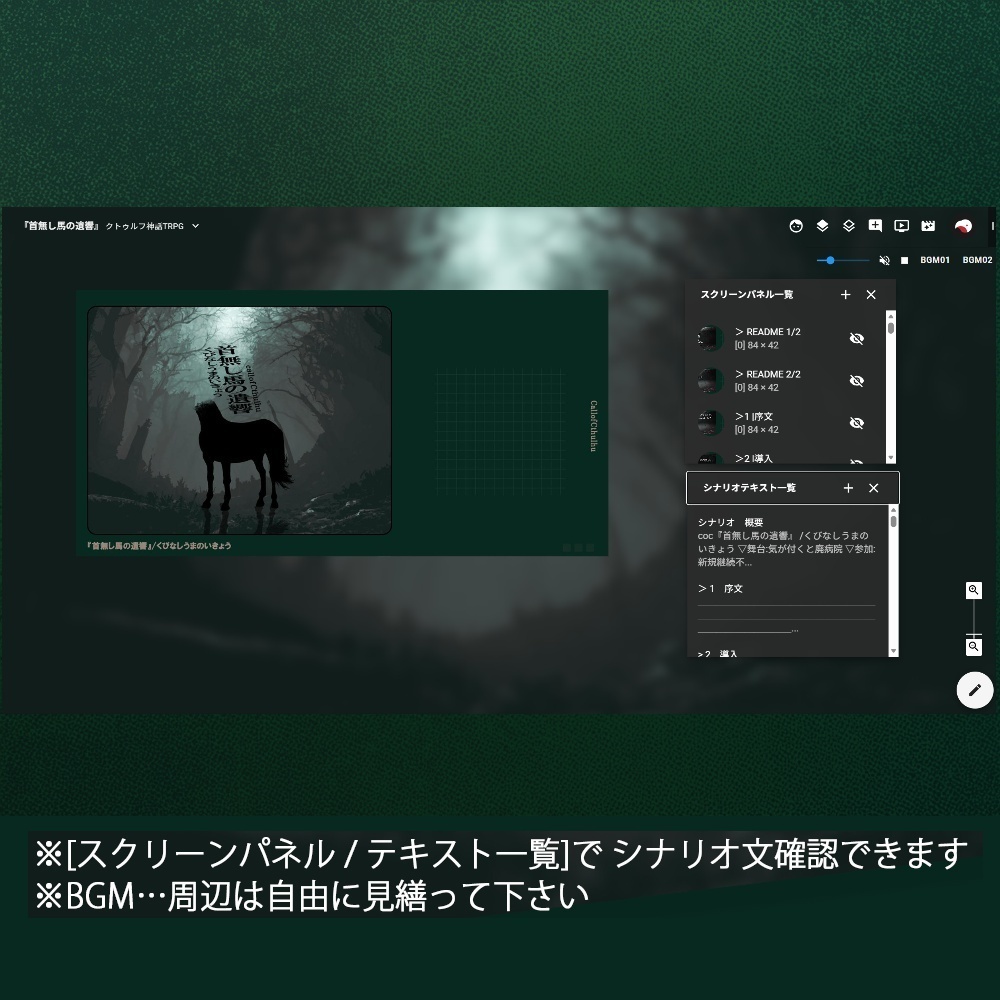
Task: Adjust the BGM volume slider
Action: [830, 260]
